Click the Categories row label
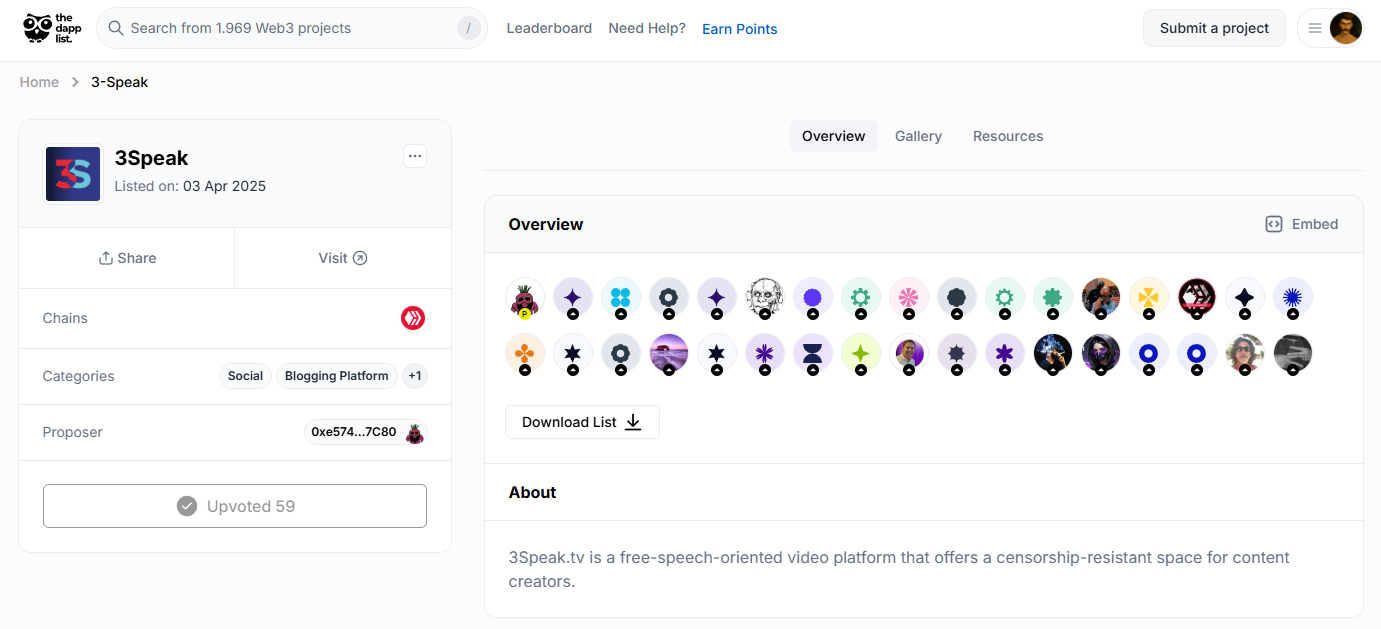Image resolution: width=1381 pixels, height=629 pixels. click(x=78, y=376)
